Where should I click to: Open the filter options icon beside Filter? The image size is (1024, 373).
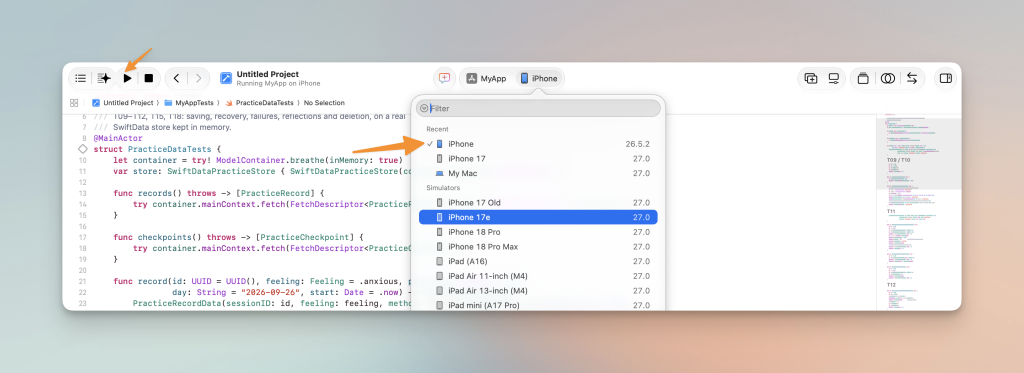pyautogui.click(x=424, y=108)
